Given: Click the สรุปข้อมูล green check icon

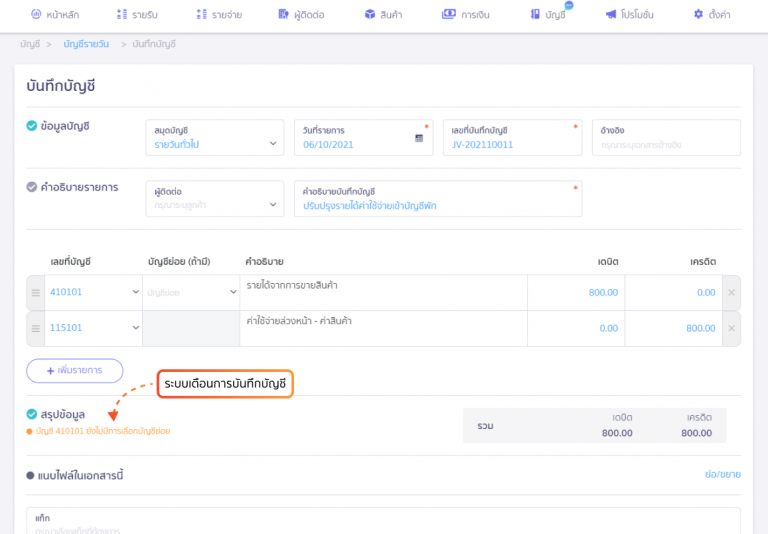Looking at the screenshot, I should pyautogui.click(x=32, y=413).
